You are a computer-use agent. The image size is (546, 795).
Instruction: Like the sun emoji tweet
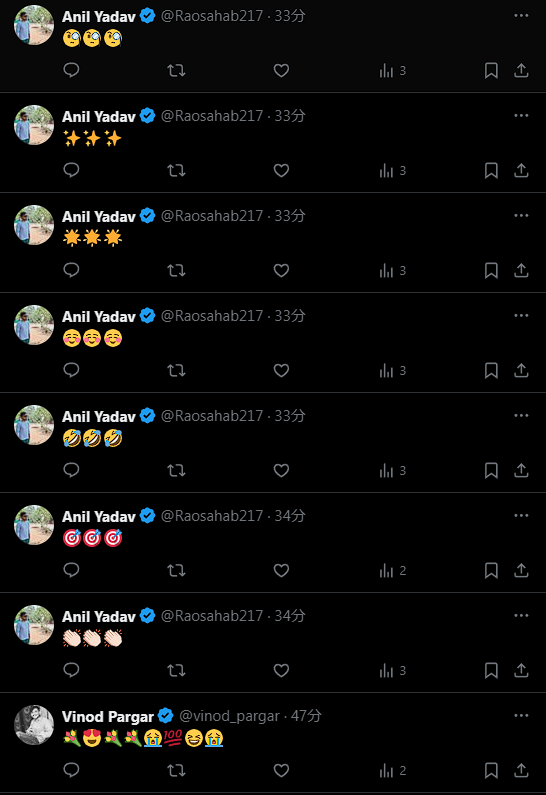[281, 270]
